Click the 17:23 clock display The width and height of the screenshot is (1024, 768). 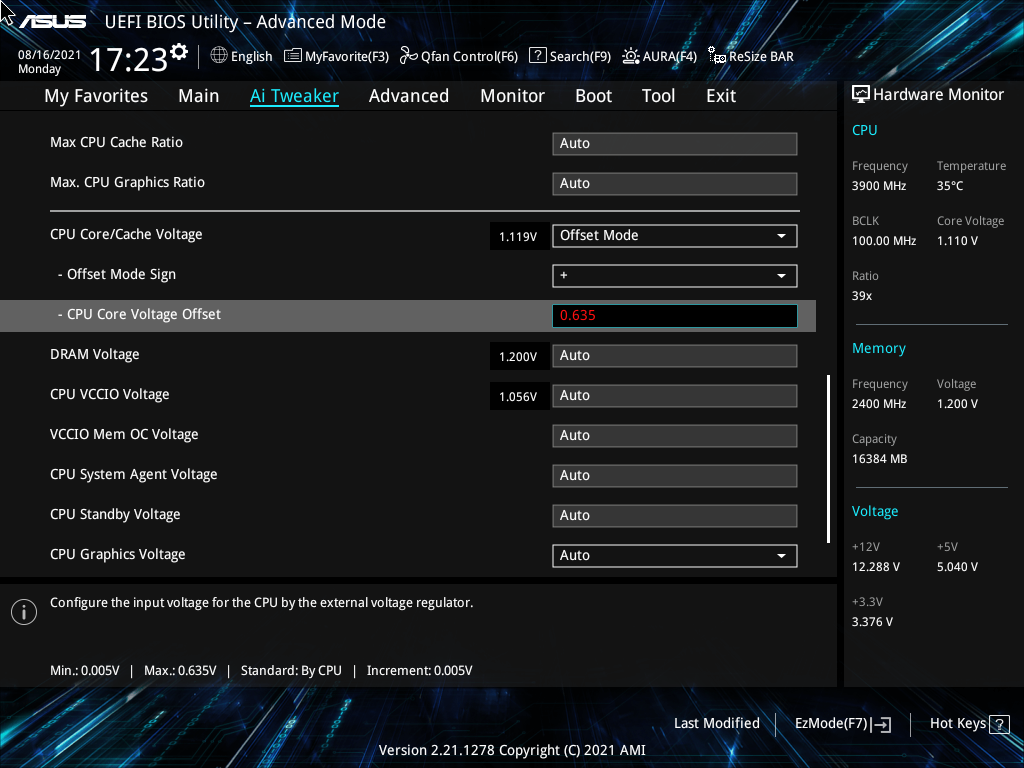tap(128, 60)
